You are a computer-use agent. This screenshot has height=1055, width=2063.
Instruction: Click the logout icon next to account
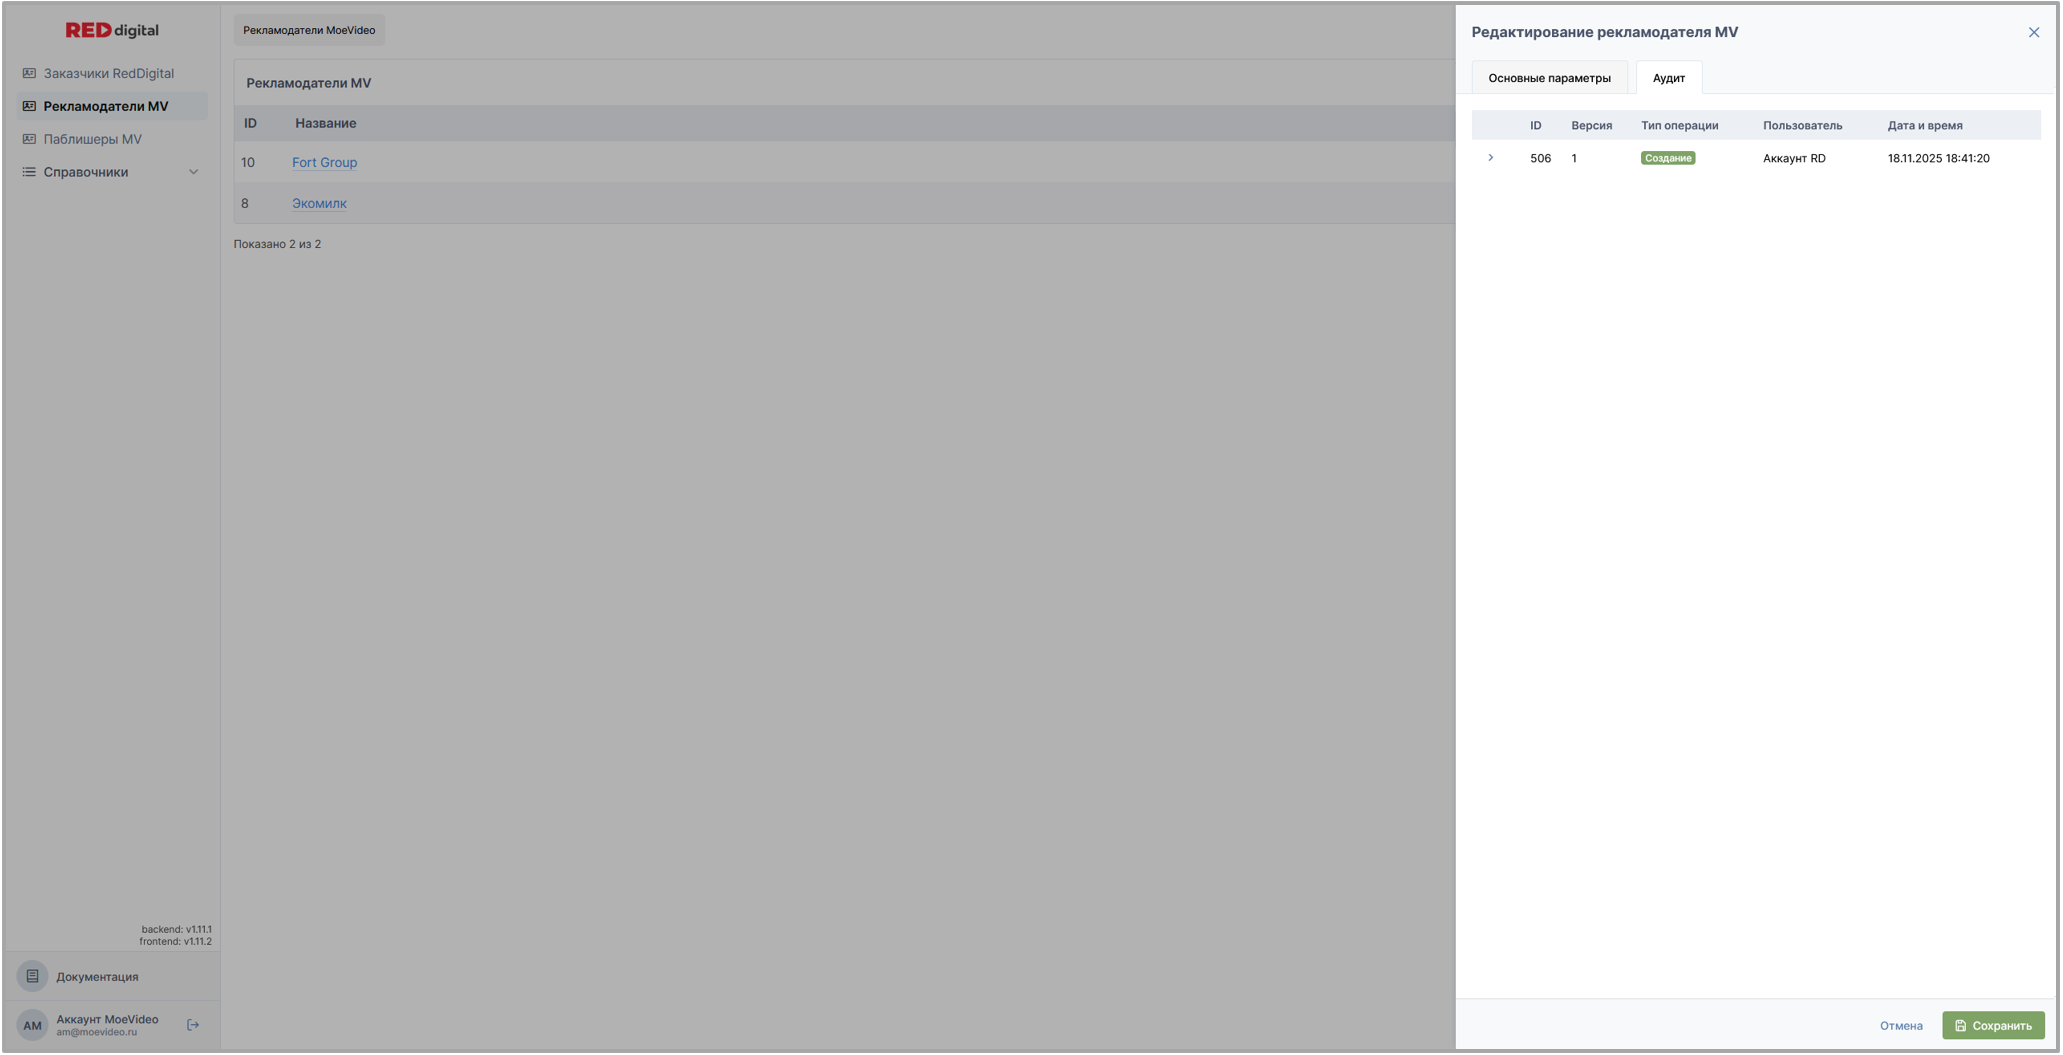coord(193,1025)
